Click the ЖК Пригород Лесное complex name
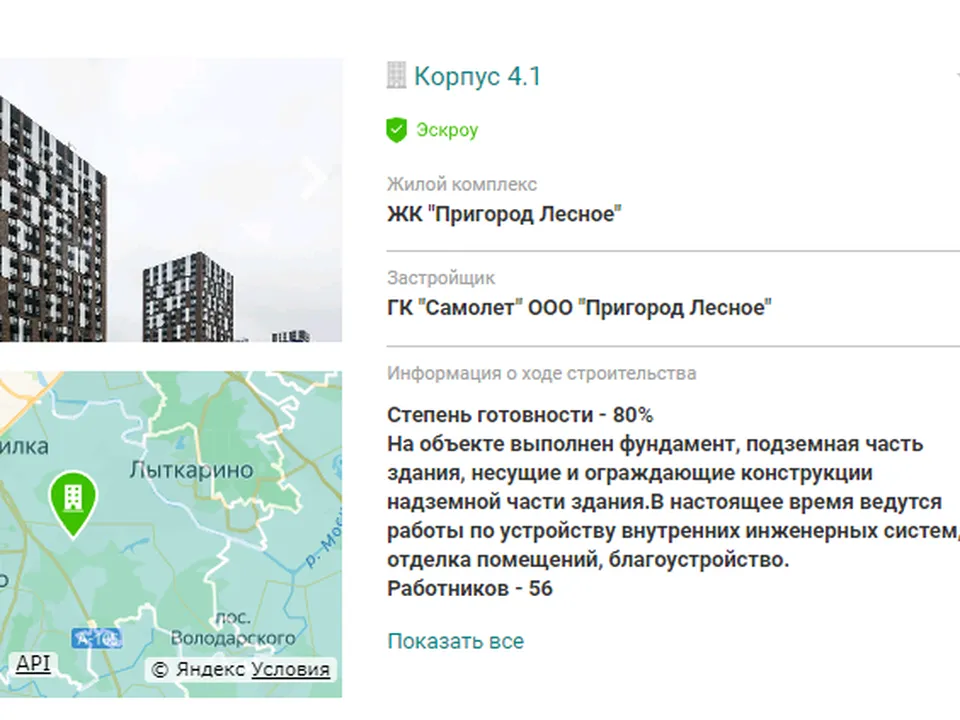This screenshot has height=720, width=960. tap(504, 212)
